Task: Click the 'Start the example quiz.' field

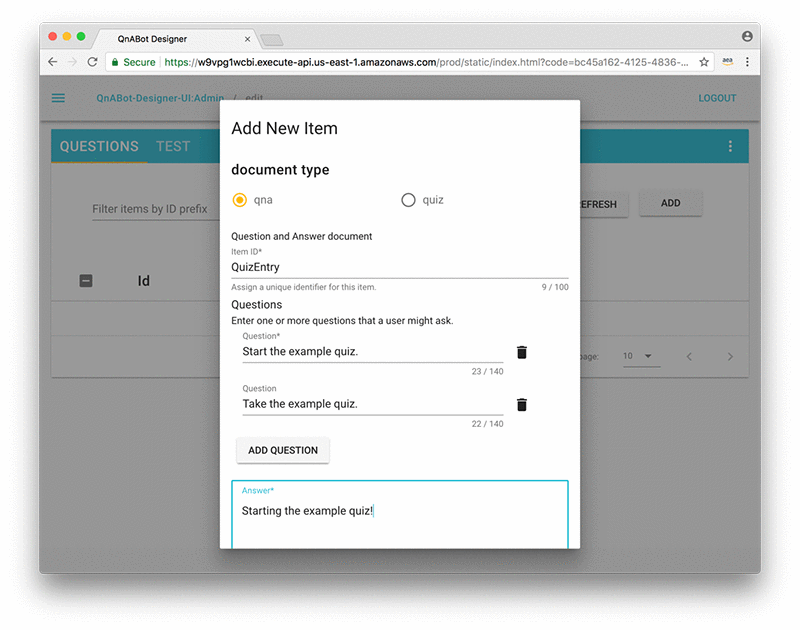Action: pyautogui.click(x=372, y=351)
